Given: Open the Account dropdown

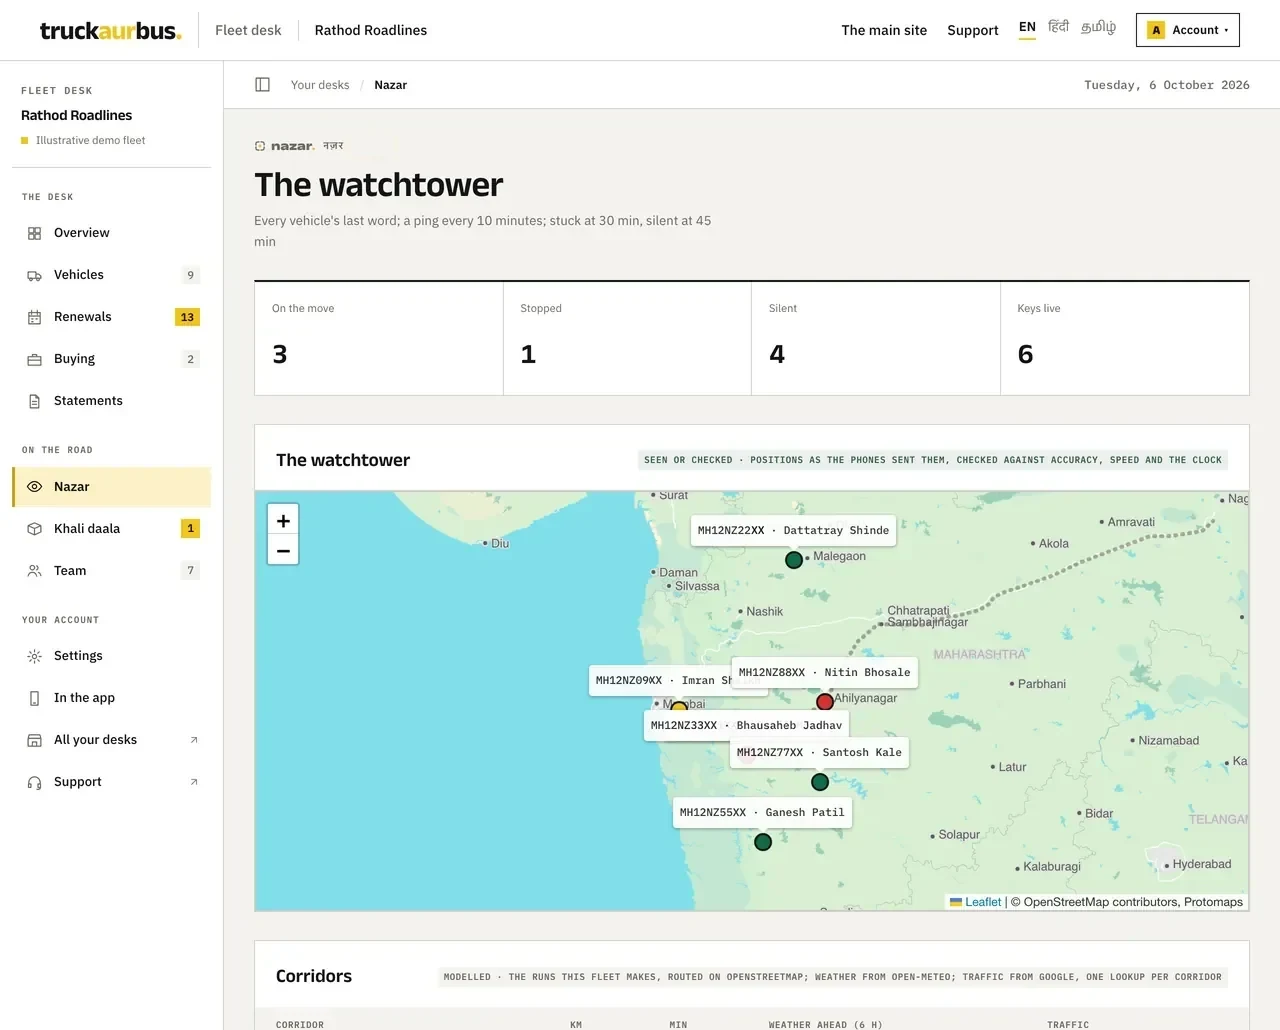Looking at the screenshot, I should (x=1188, y=30).
